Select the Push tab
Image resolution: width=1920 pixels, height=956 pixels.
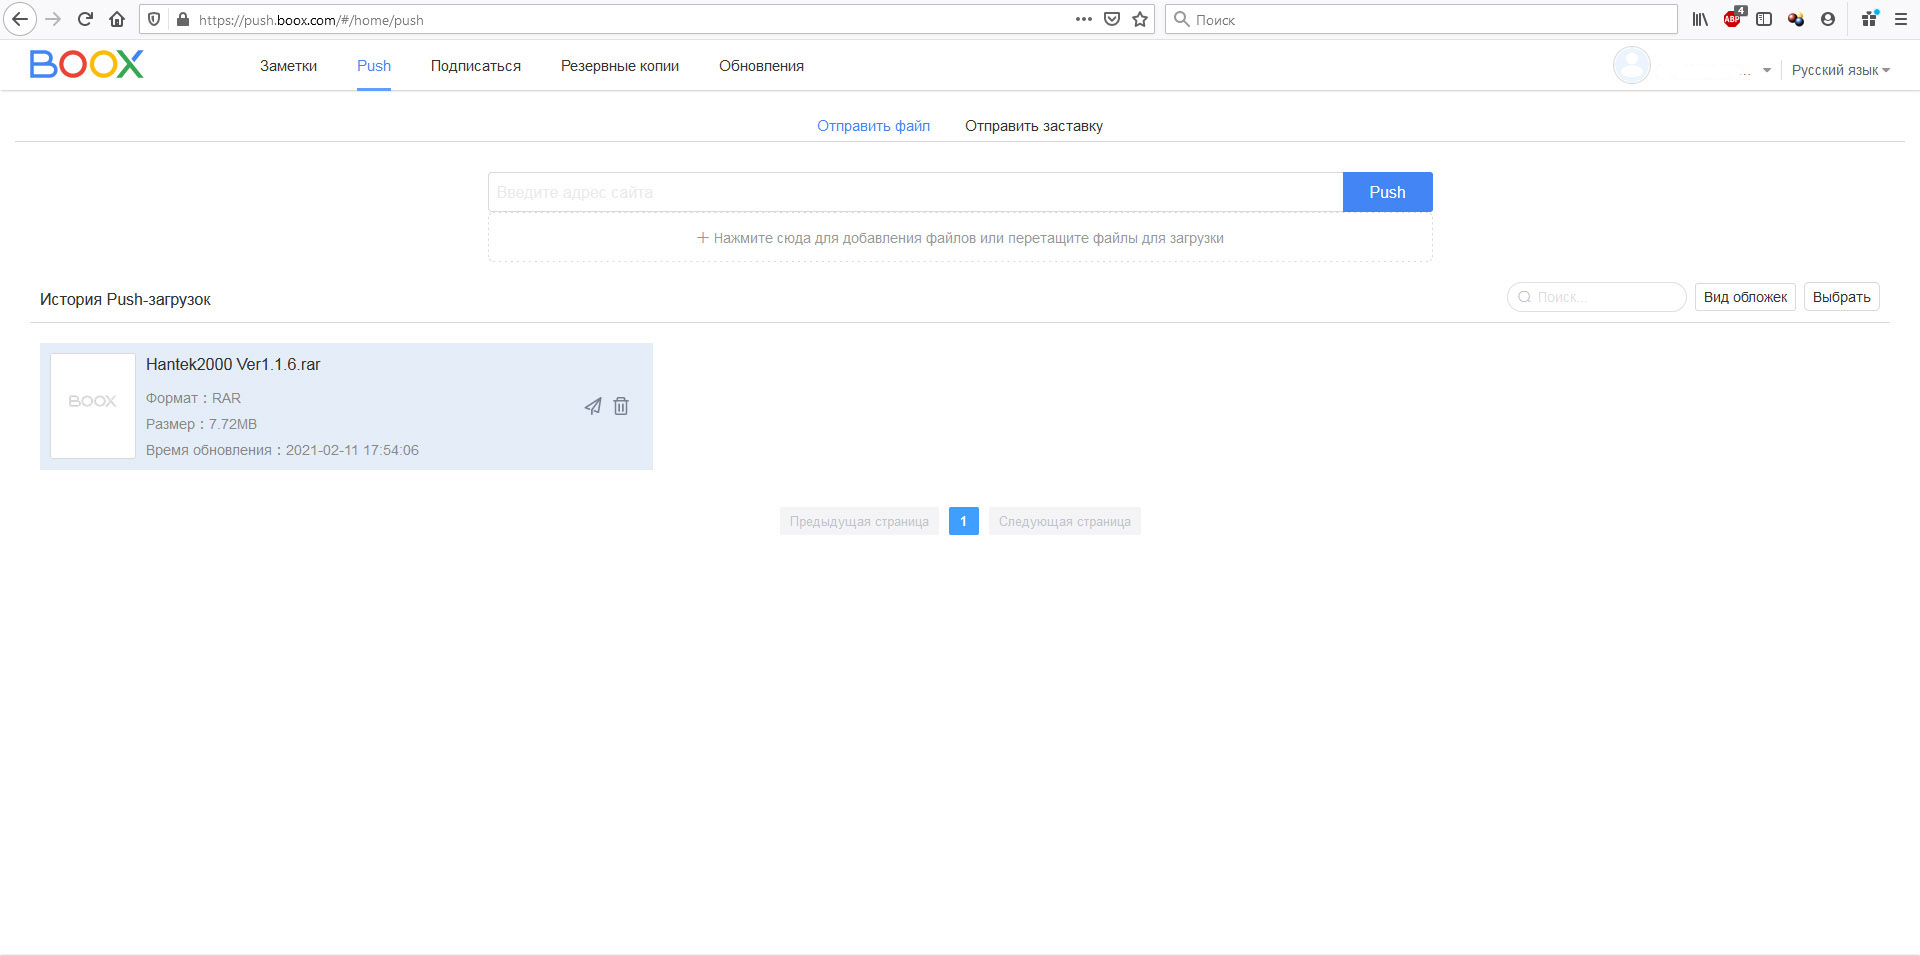(x=374, y=66)
